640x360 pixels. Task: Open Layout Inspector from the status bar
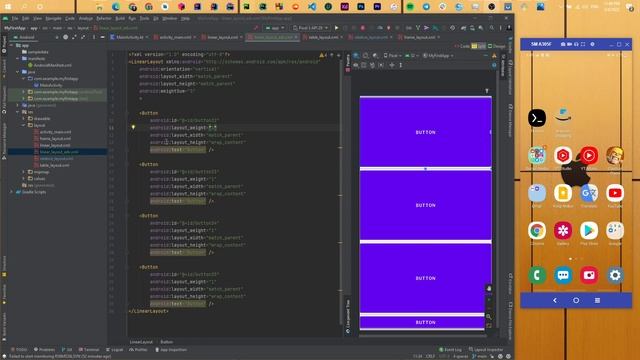click(x=486, y=350)
